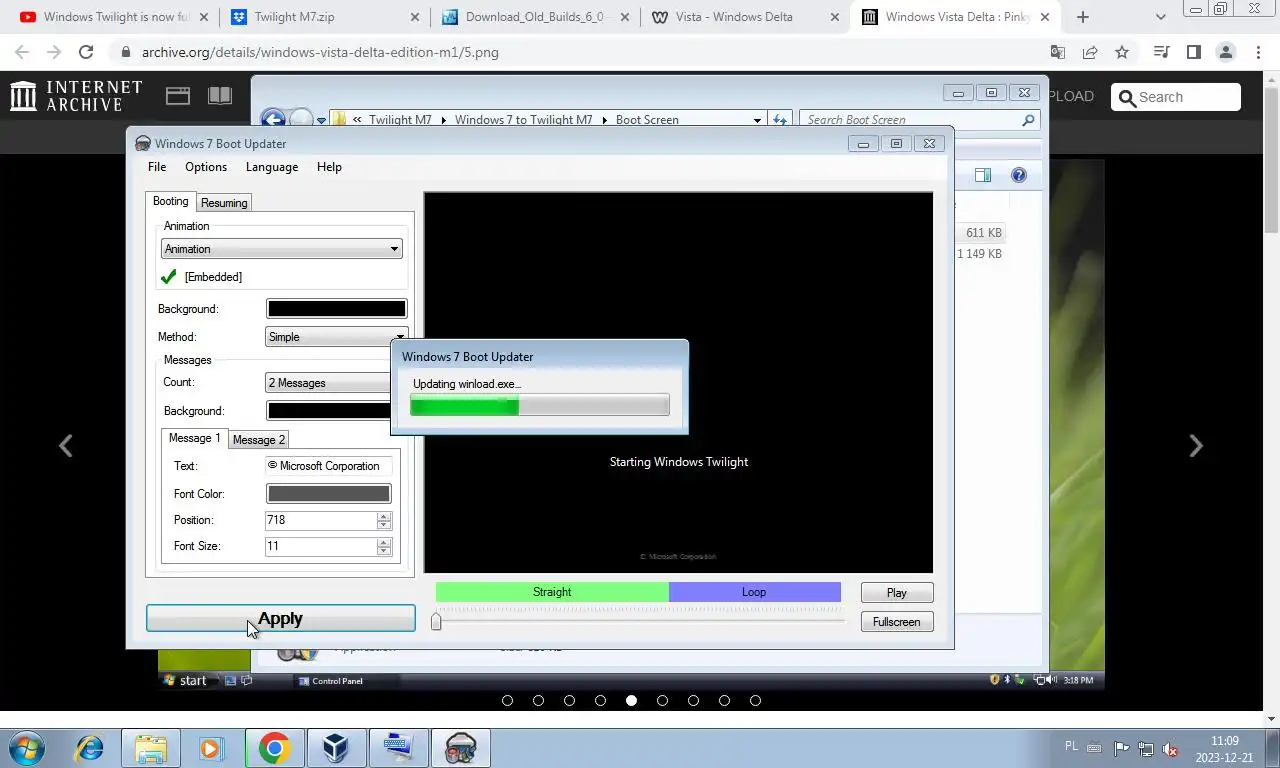Click the Explorer window back button
Screen dimensions: 1280x768
272,120
